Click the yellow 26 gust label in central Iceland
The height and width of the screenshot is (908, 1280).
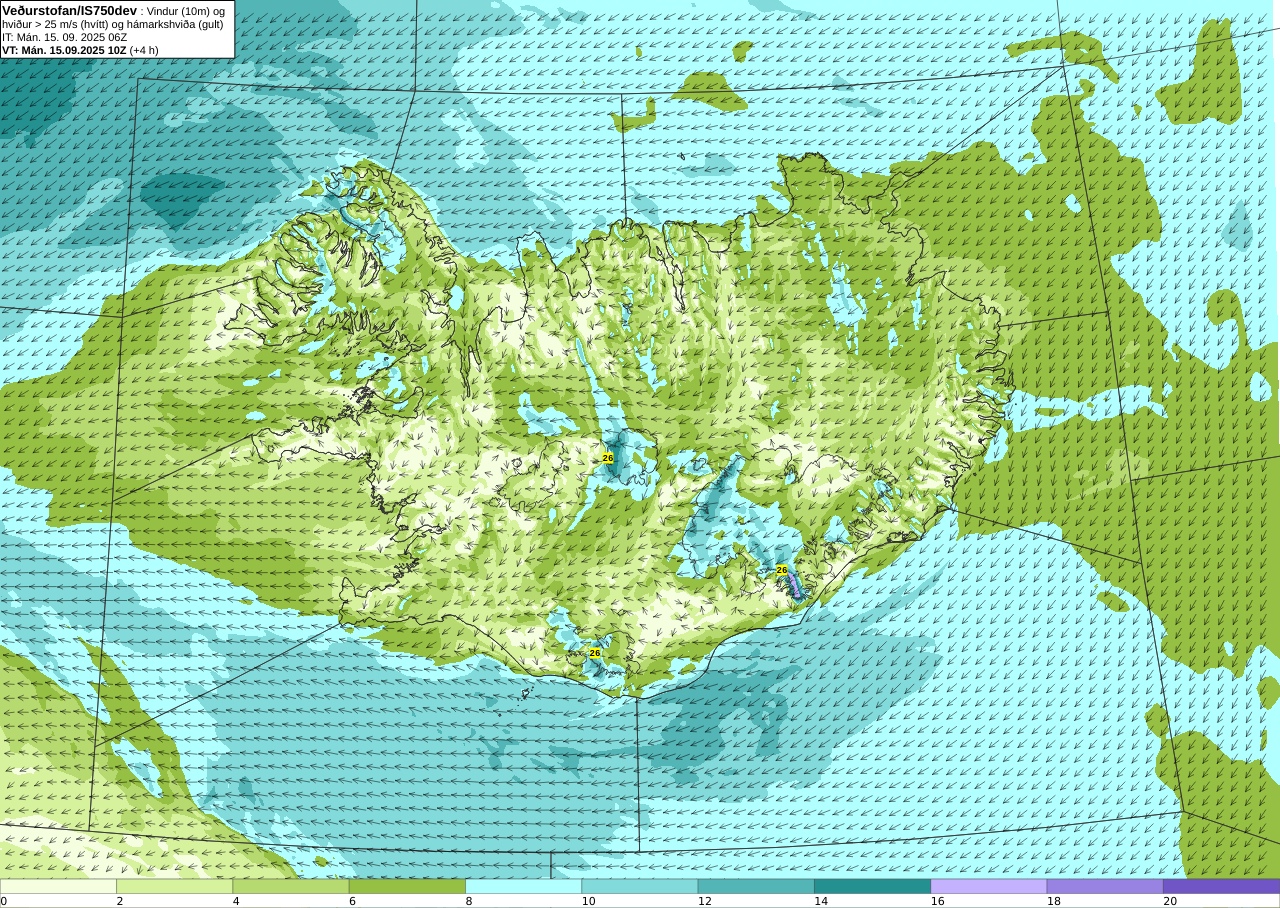(607, 458)
